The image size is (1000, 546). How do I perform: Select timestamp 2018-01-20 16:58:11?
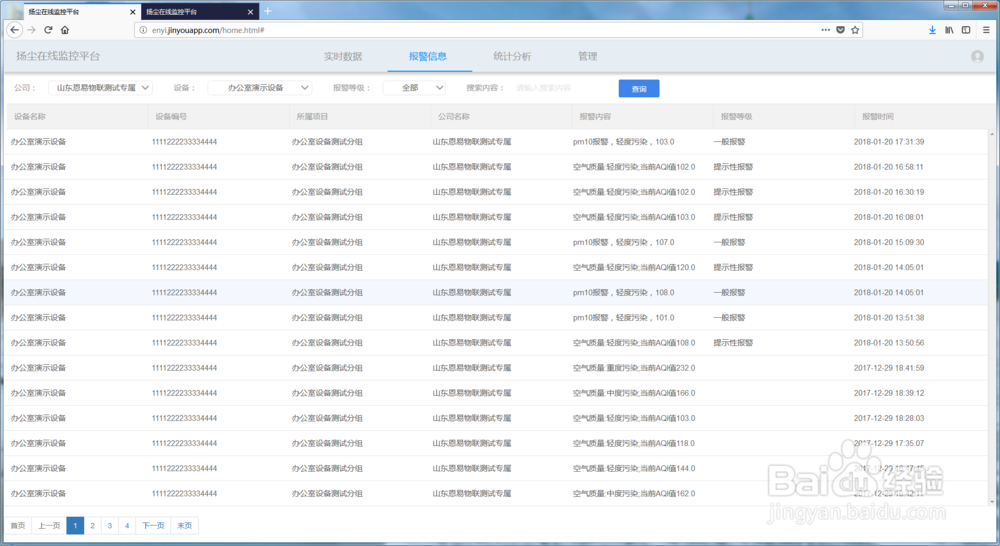point(889,166)
